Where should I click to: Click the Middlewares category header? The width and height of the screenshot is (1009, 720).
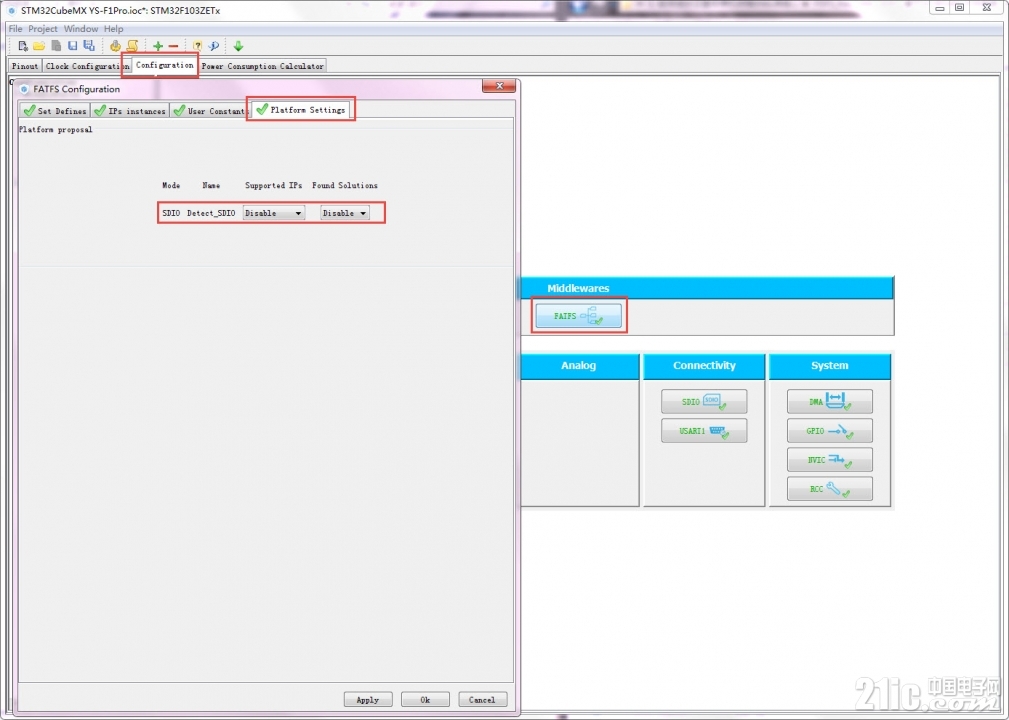(x=707, y=288)
